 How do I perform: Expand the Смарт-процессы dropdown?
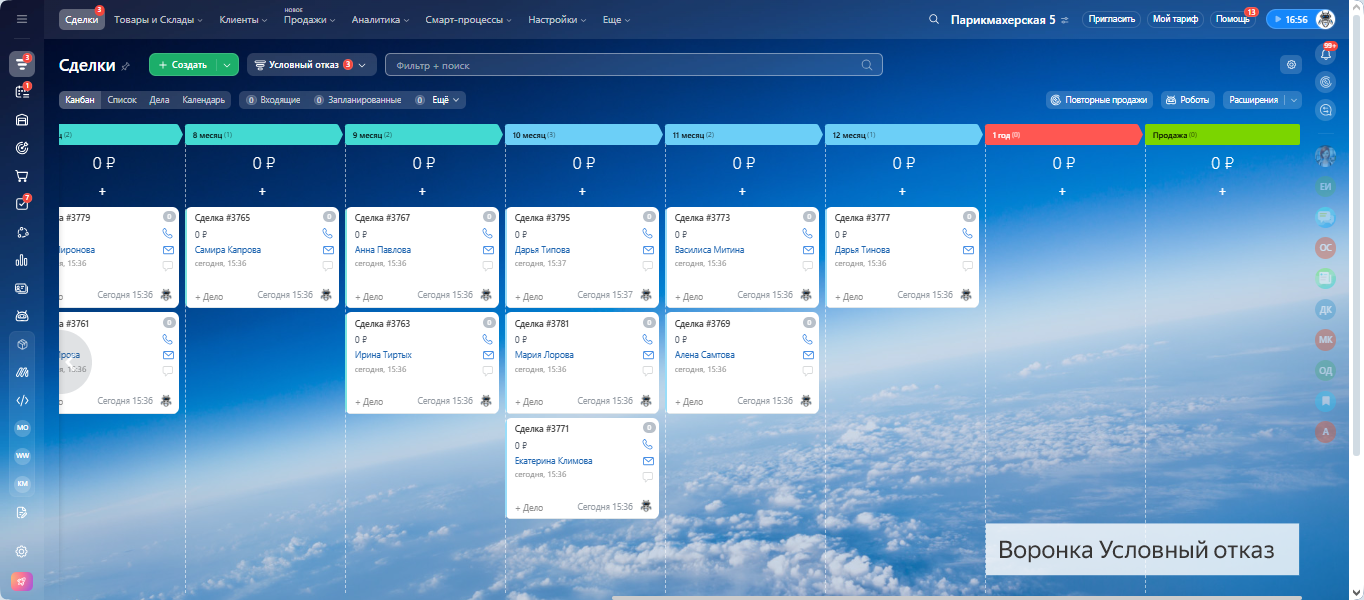pyautogui.click(x=469, y=19)
